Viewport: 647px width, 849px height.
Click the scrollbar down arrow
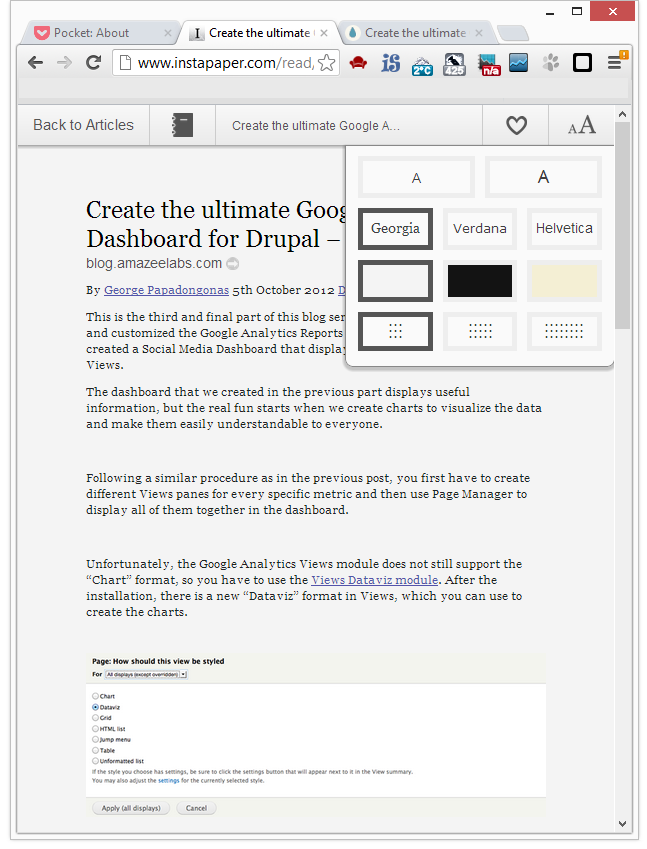click(x=623, y=824)
